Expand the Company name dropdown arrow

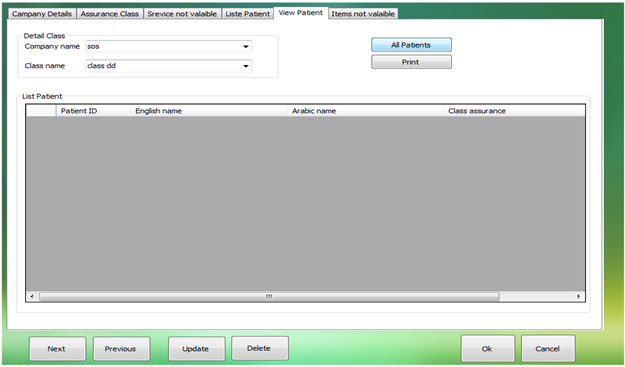tap(246, 47)
